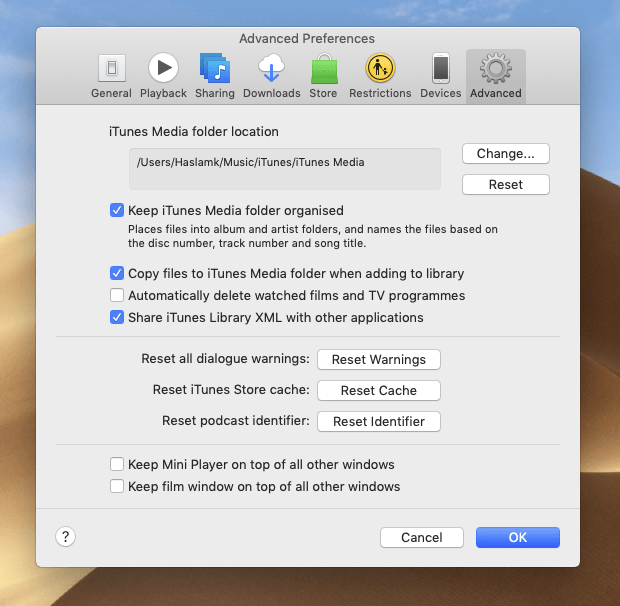Untick Keep iTunes Media folder organised

tap(117, 210)
